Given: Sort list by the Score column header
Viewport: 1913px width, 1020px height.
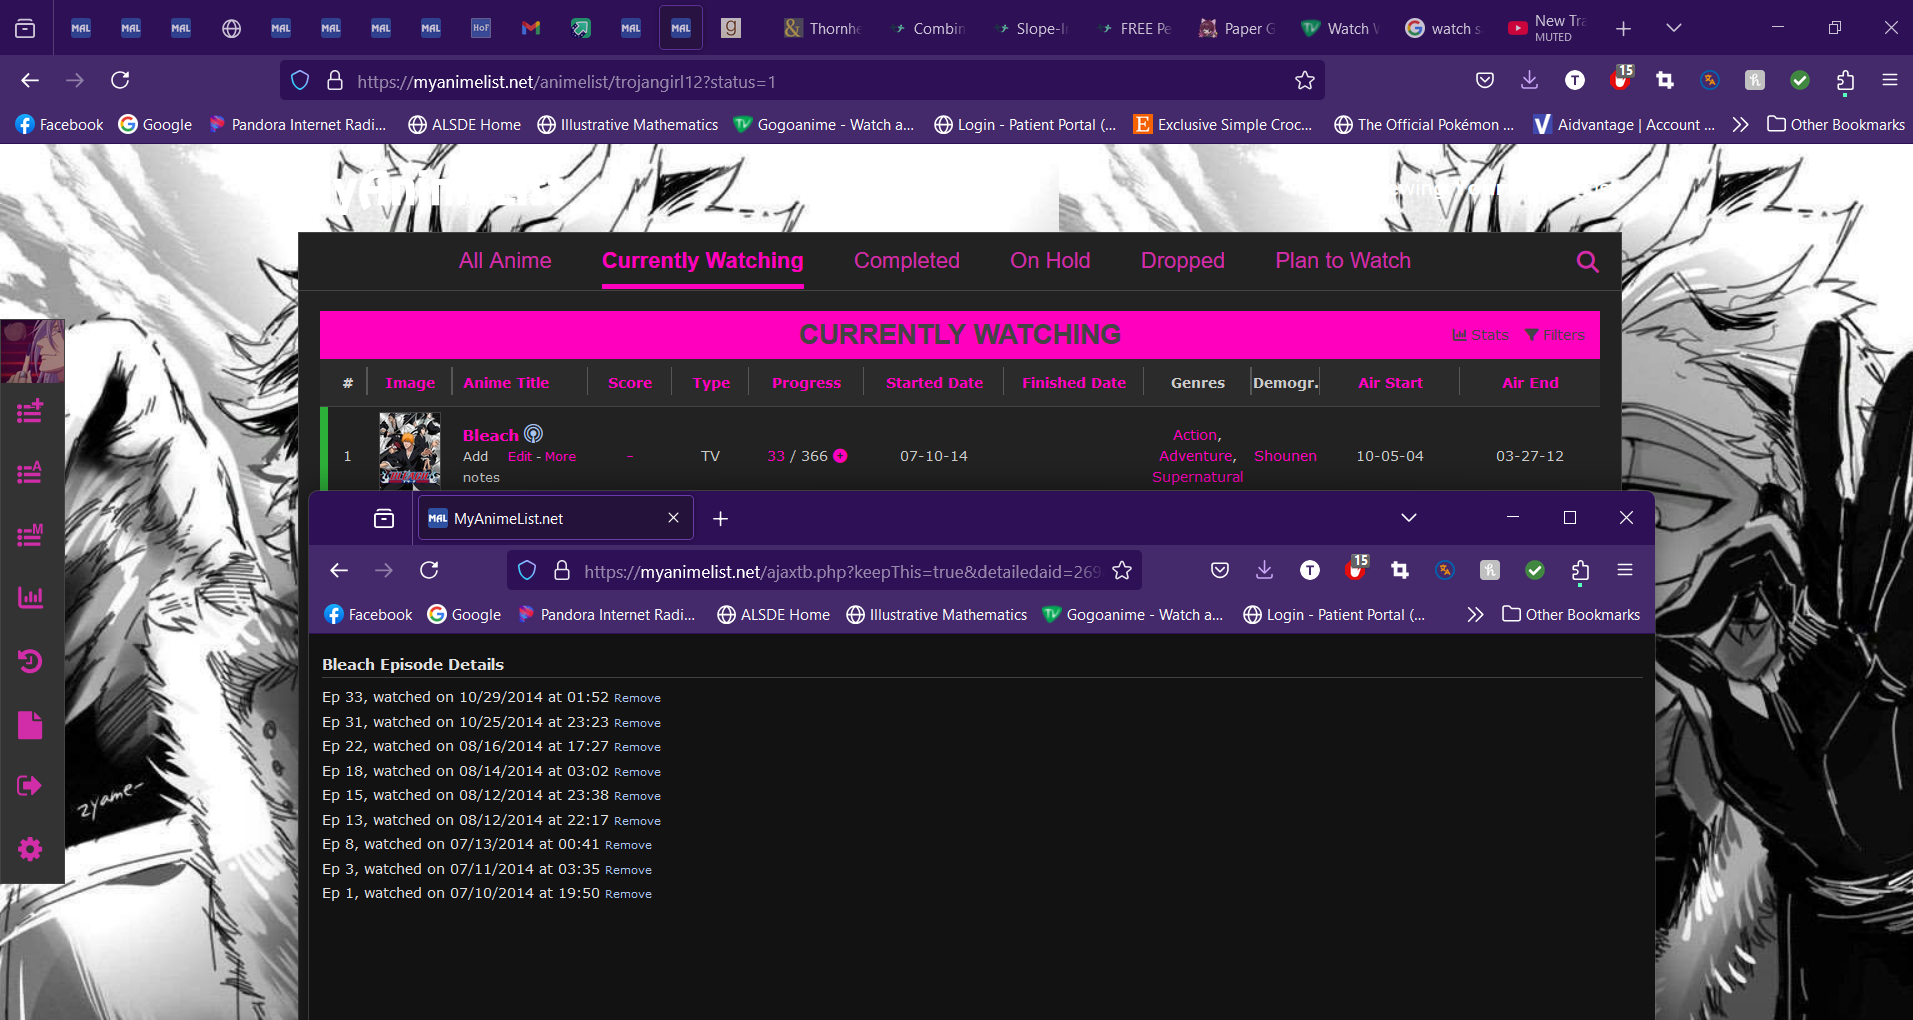Looking at the screenshot, I should click(x=629, y=383).
